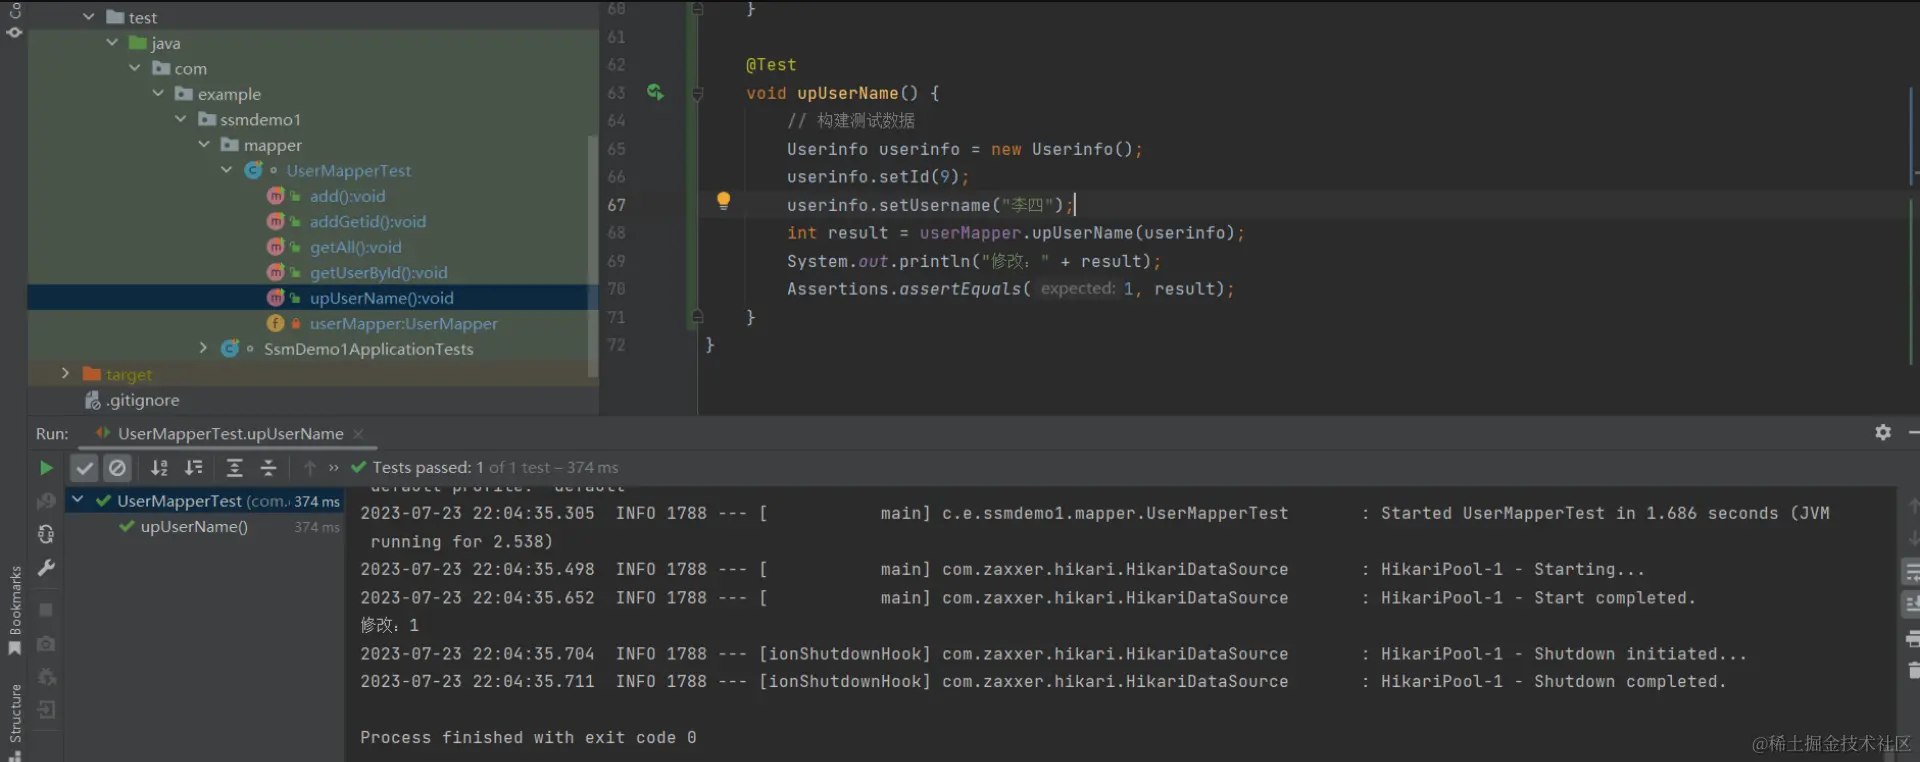The width and height of the screenshot is (1920, 762).
Task: Show more test toolbar actions chevron
Action: coord(334,468)
